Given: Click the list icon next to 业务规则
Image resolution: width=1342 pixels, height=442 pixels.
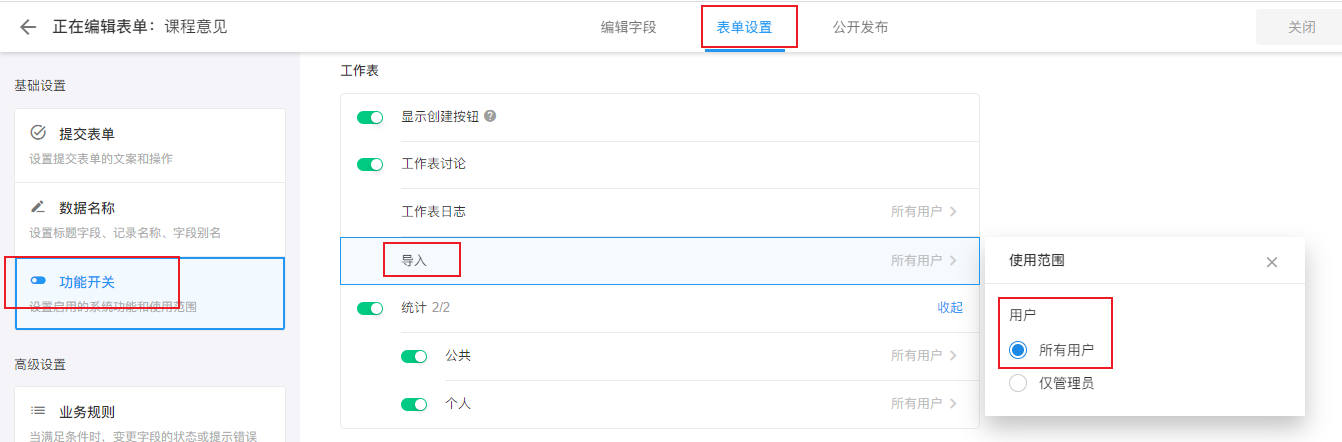Looking at the screenshot, I should pos(38,411).
